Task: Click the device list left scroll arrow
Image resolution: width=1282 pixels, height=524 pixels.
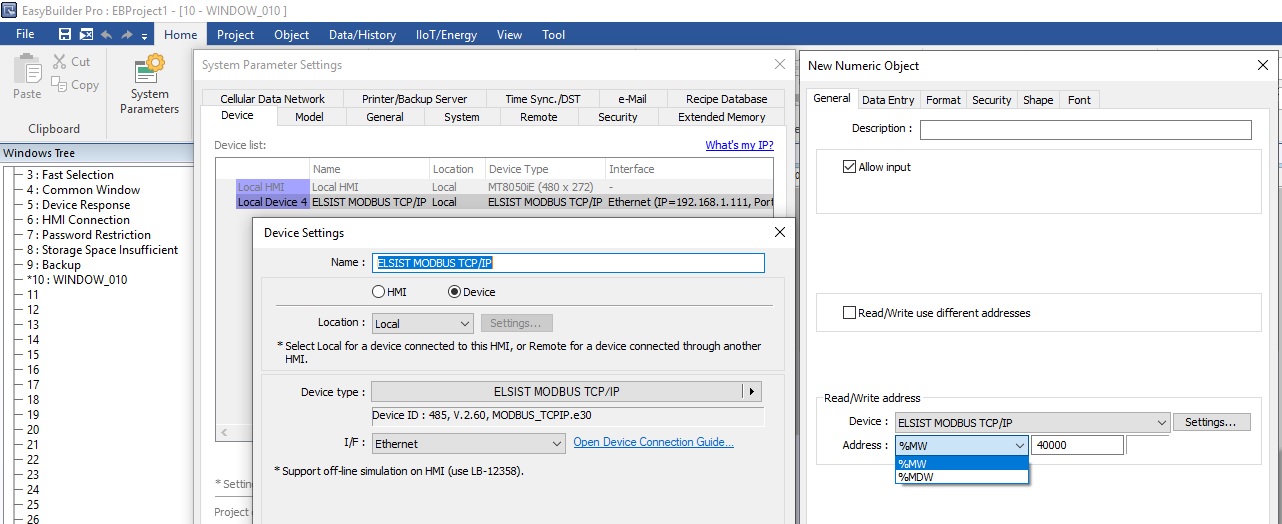Action: [224, 432]
